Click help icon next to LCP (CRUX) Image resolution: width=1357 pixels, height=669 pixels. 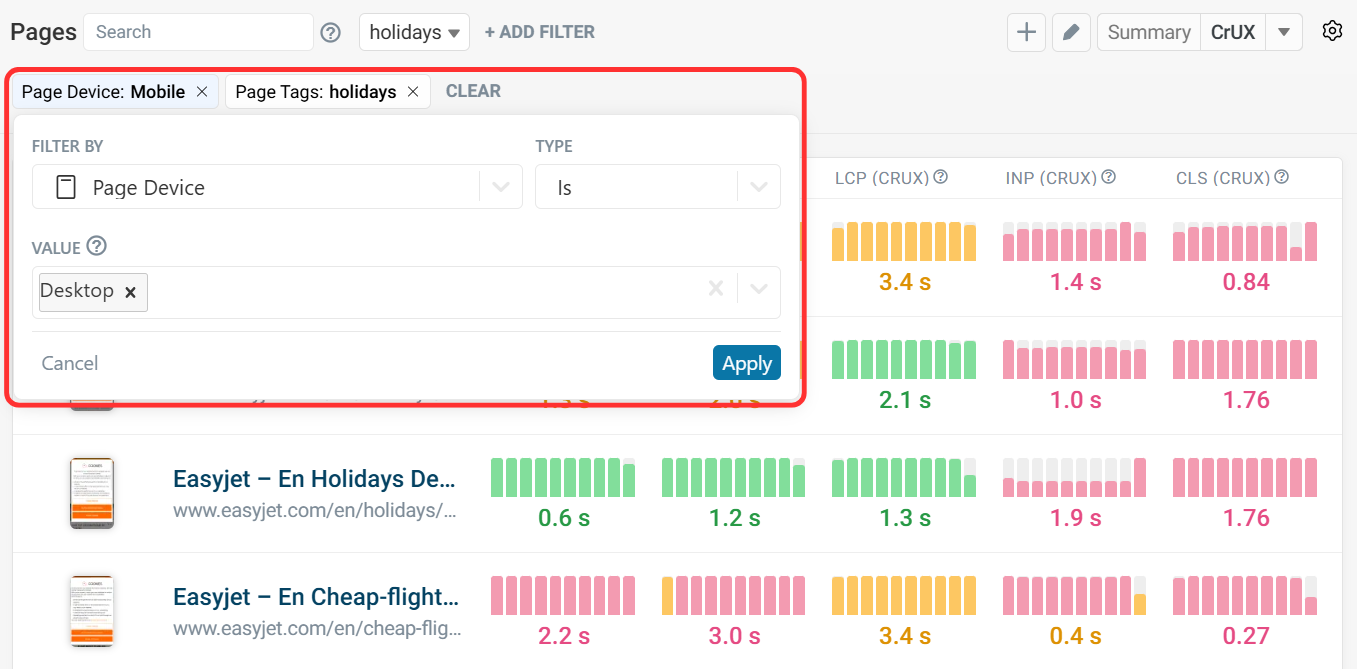940,177
